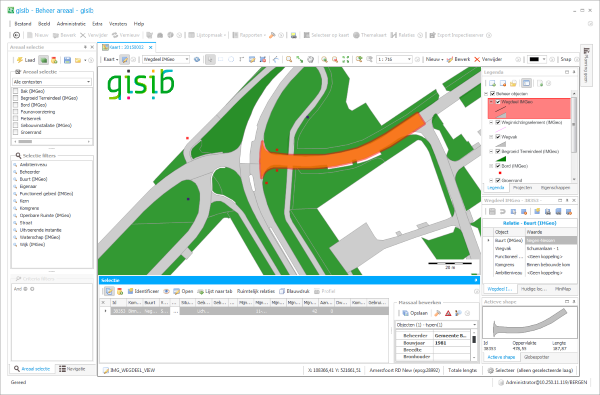
Task: Select the Straat selection filter
Action: [x=26, y=223]
